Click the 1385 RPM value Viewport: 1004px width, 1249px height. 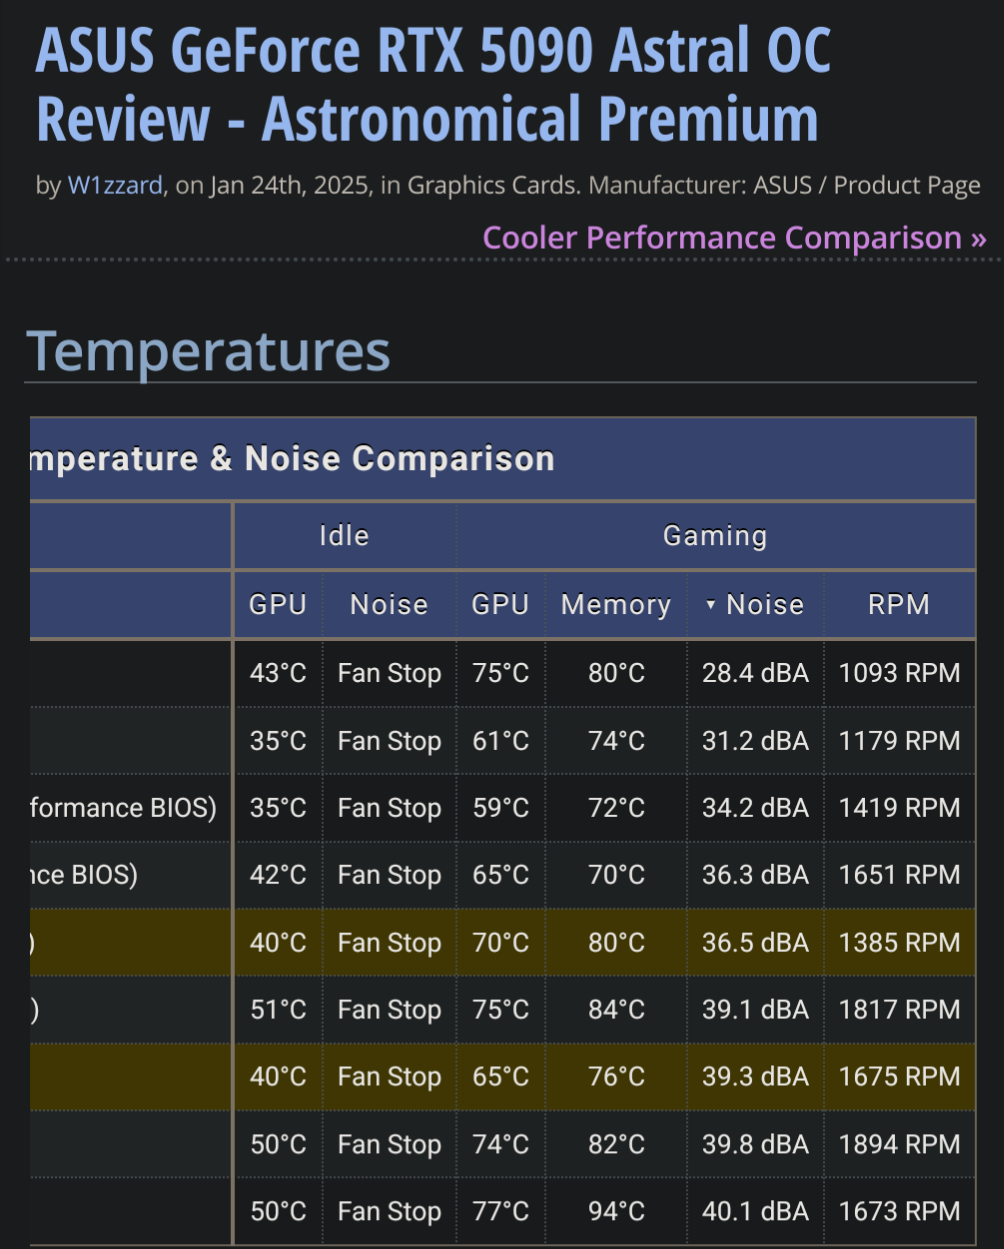[x=899, y=943]
